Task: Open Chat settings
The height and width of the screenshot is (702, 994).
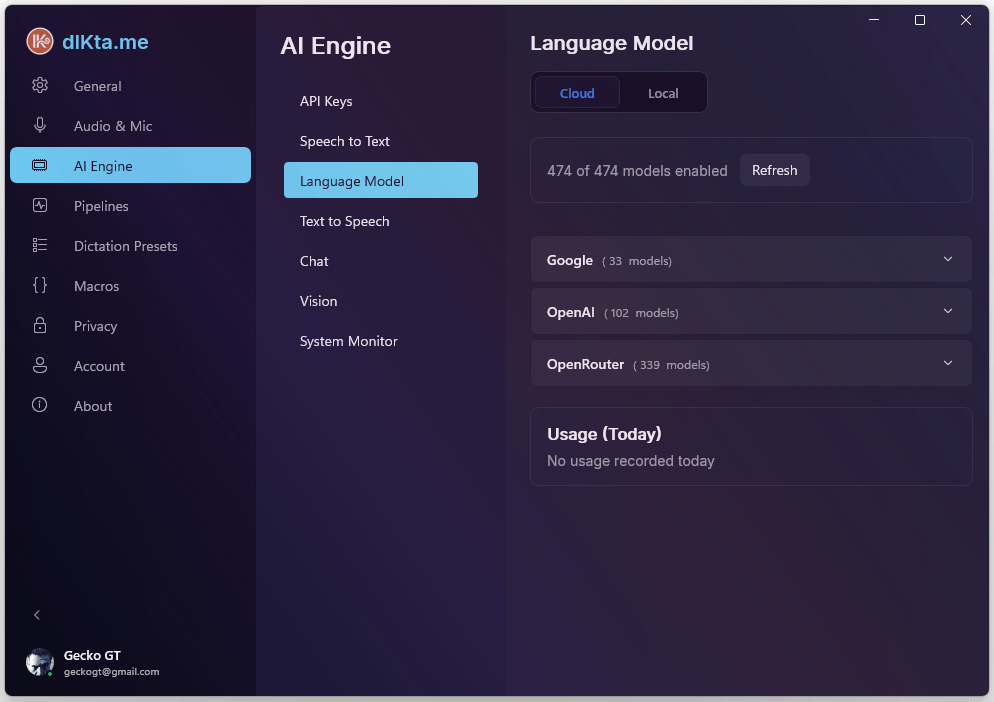Action: click(x=381, y=261)
